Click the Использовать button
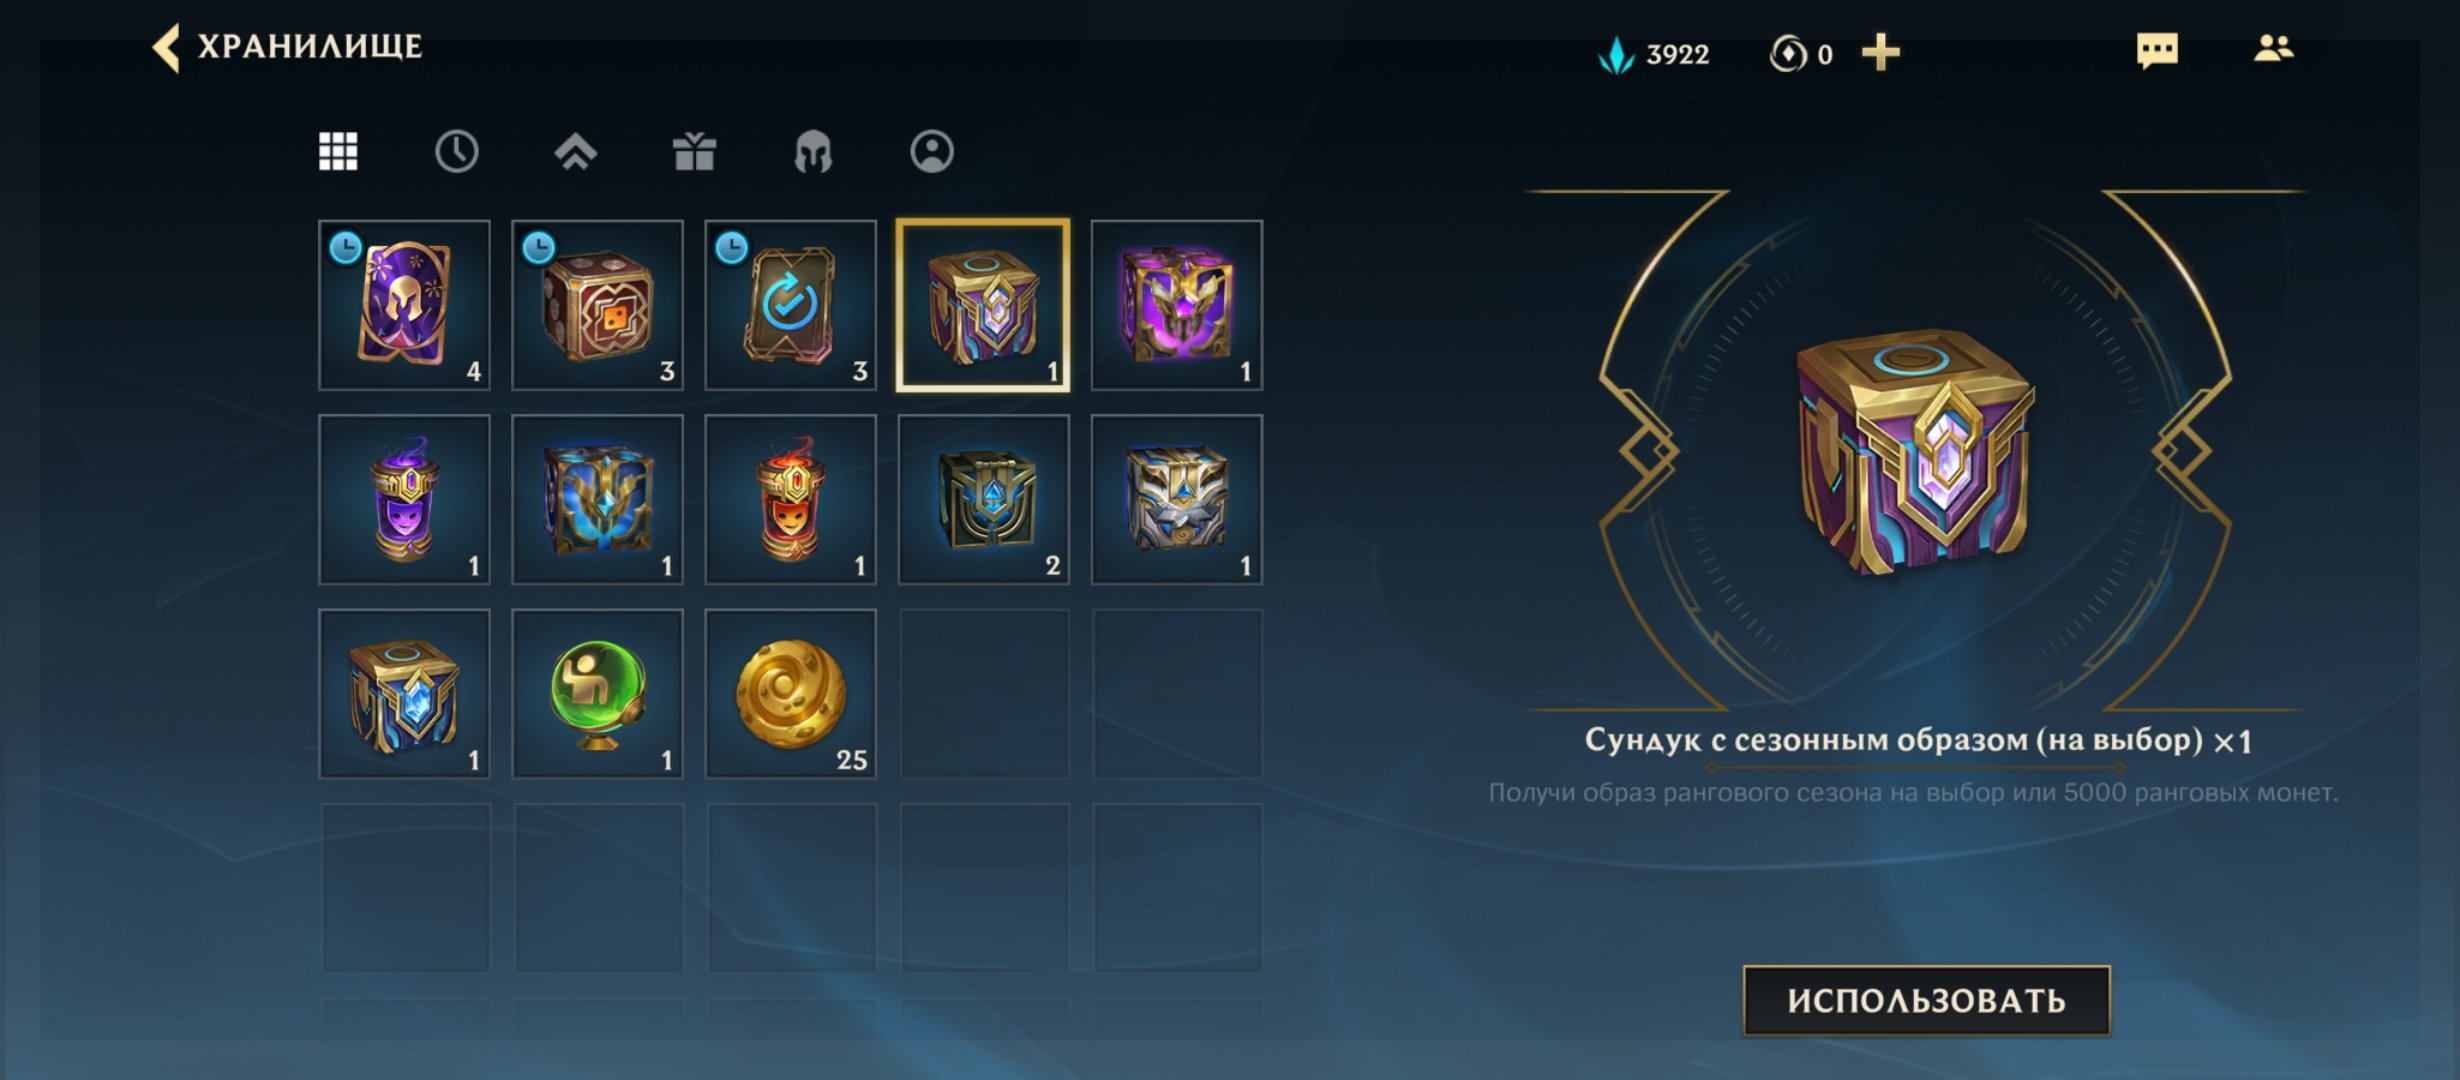Viewport: 2460px width, 1080px height. click(1926, 1000)
